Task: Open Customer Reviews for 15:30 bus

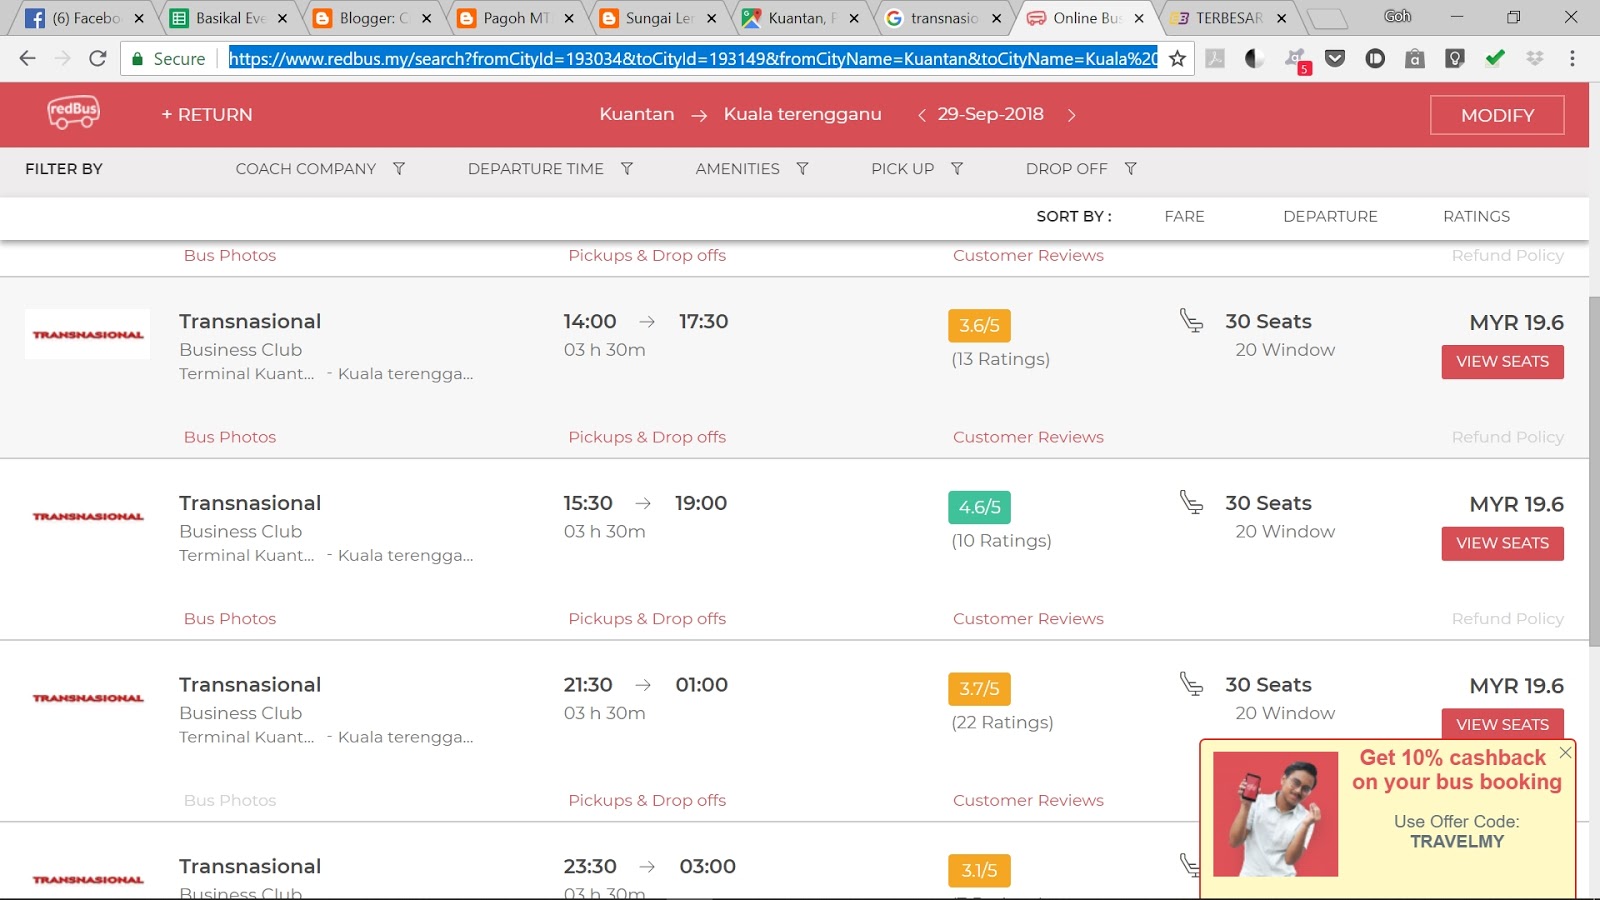Action: [x=1028, y=619]
